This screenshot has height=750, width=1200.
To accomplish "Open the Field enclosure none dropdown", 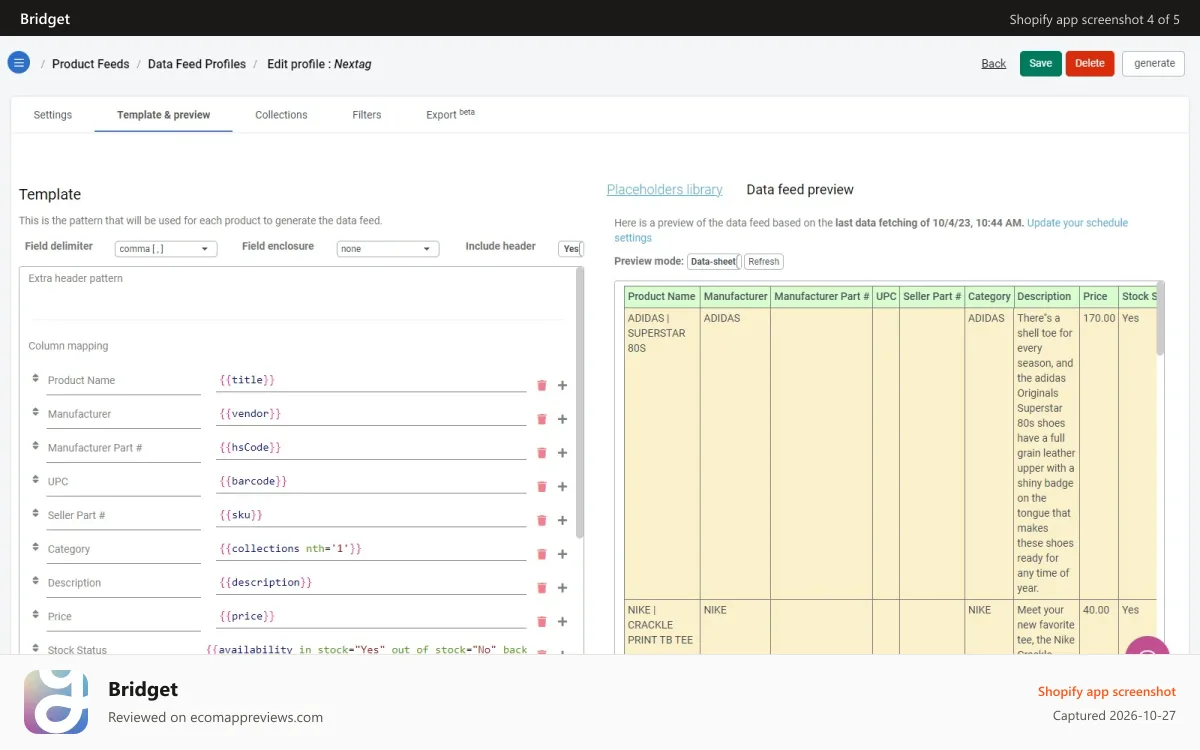I will [388, 249].
